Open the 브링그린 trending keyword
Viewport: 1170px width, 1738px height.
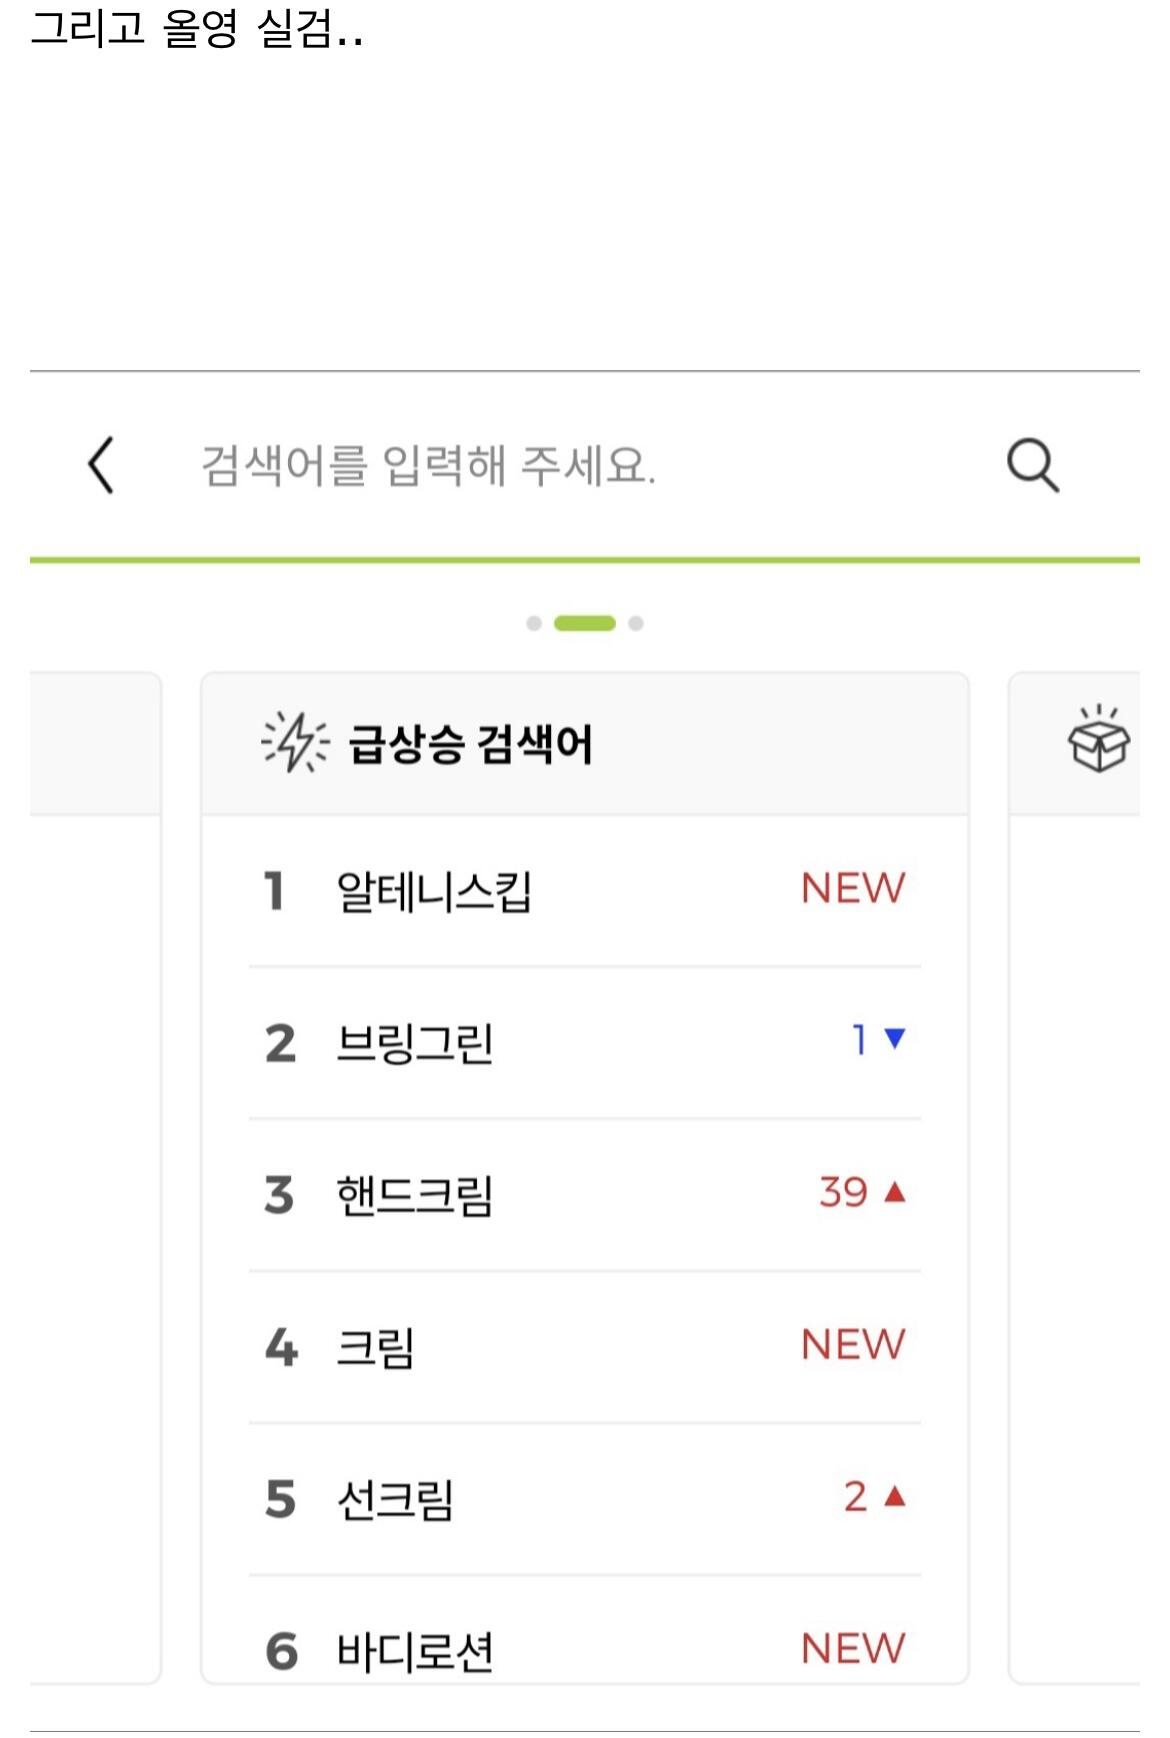pos(414,1043)
